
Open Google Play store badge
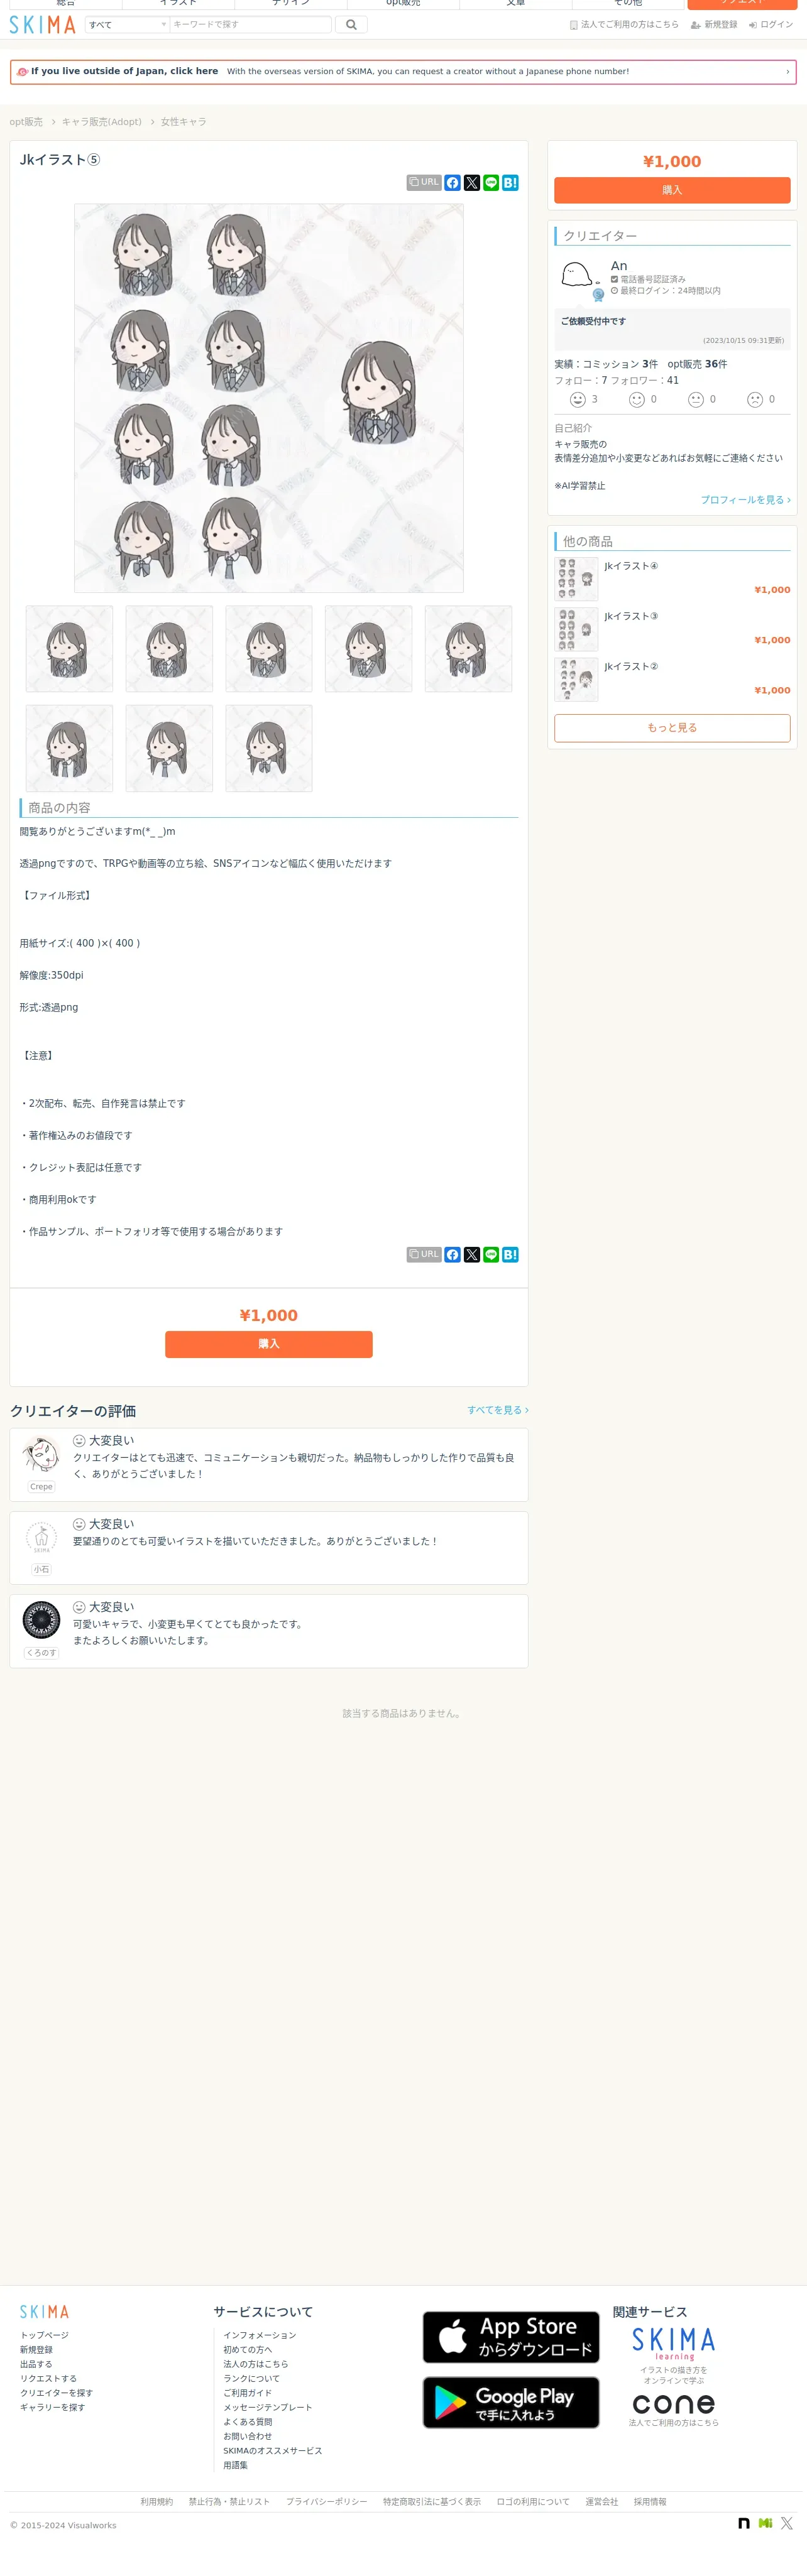[x=511, y=2402]
